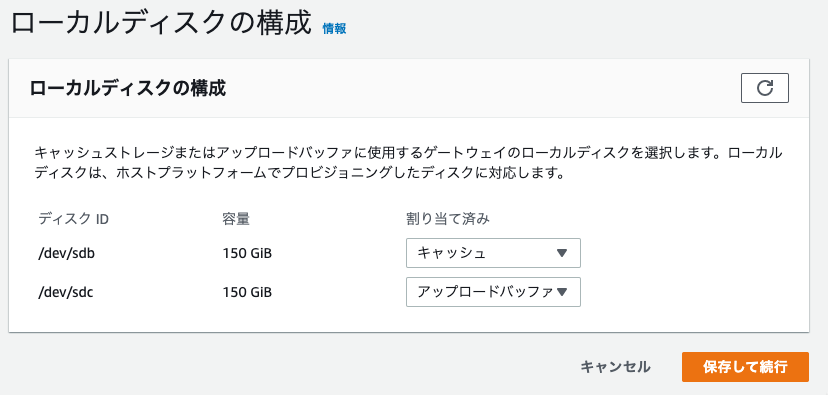Open the キャッシュ dropdown for /dev/sdb
The image size is (828, 395).
tap(493, 253)
